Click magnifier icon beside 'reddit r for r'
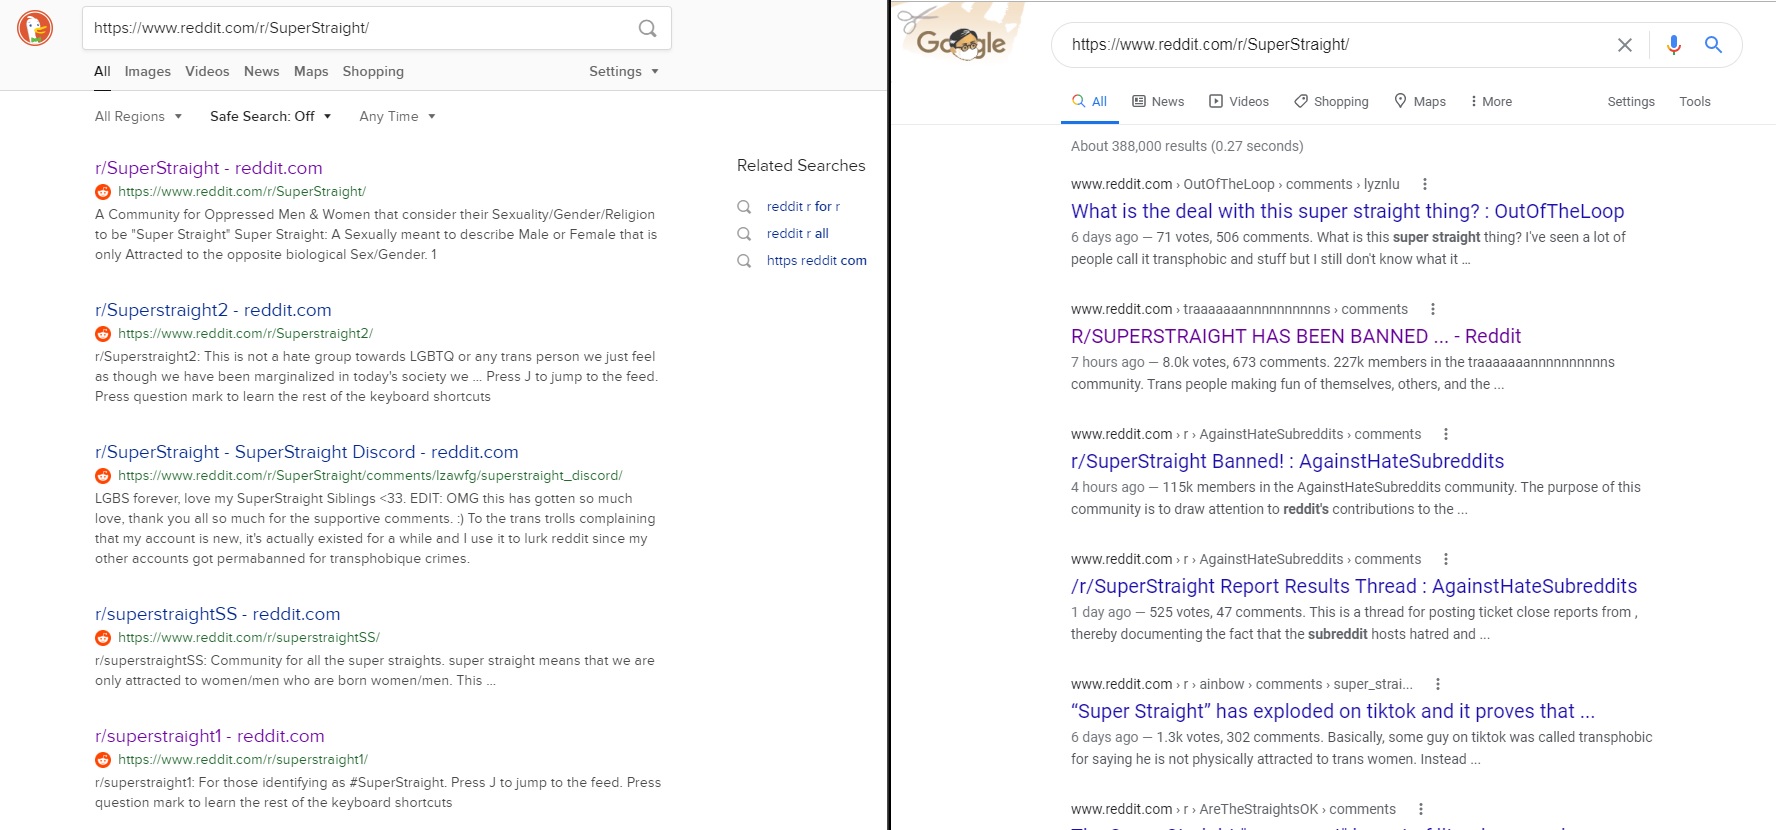 coord(744,207)
